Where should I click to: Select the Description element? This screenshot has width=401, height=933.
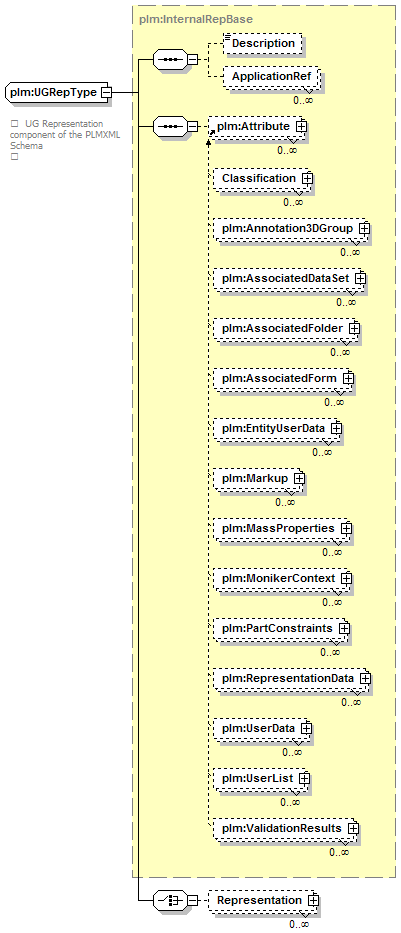(262, 43)
